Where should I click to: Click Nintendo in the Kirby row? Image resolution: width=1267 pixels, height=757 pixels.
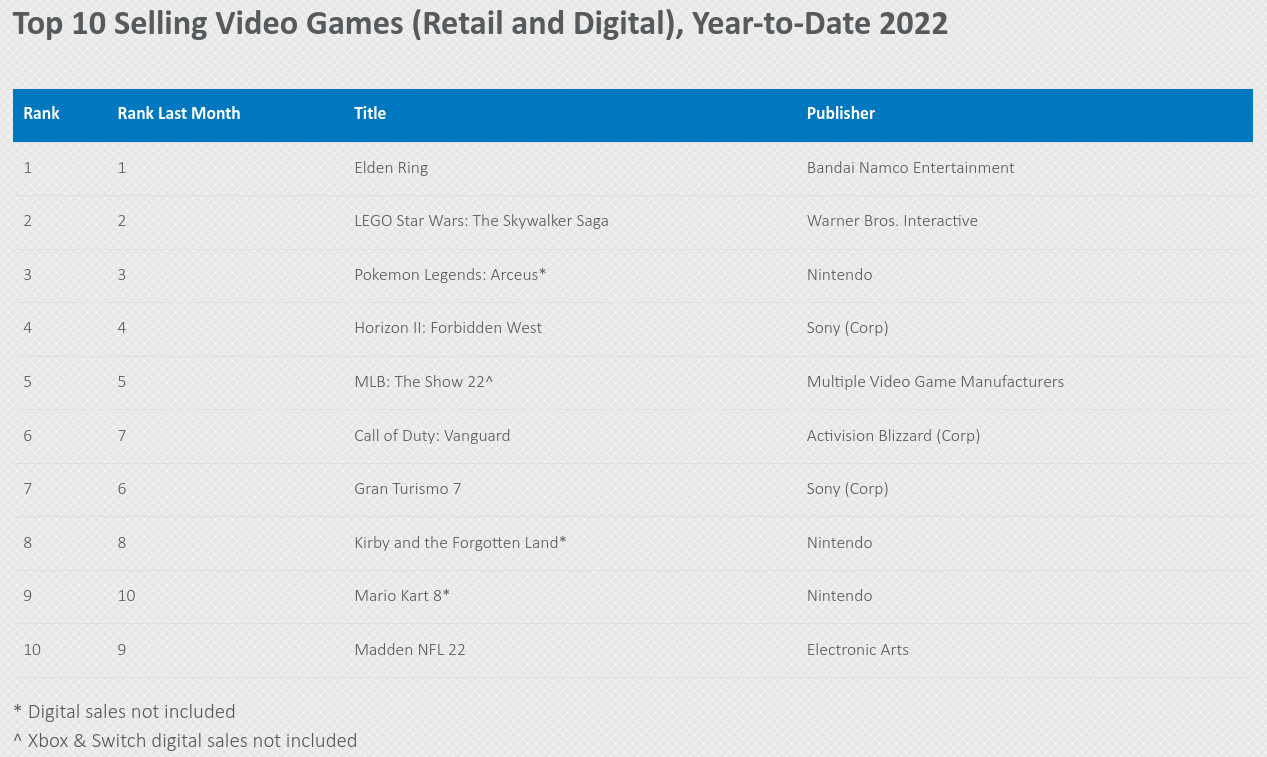coord(840,543)
